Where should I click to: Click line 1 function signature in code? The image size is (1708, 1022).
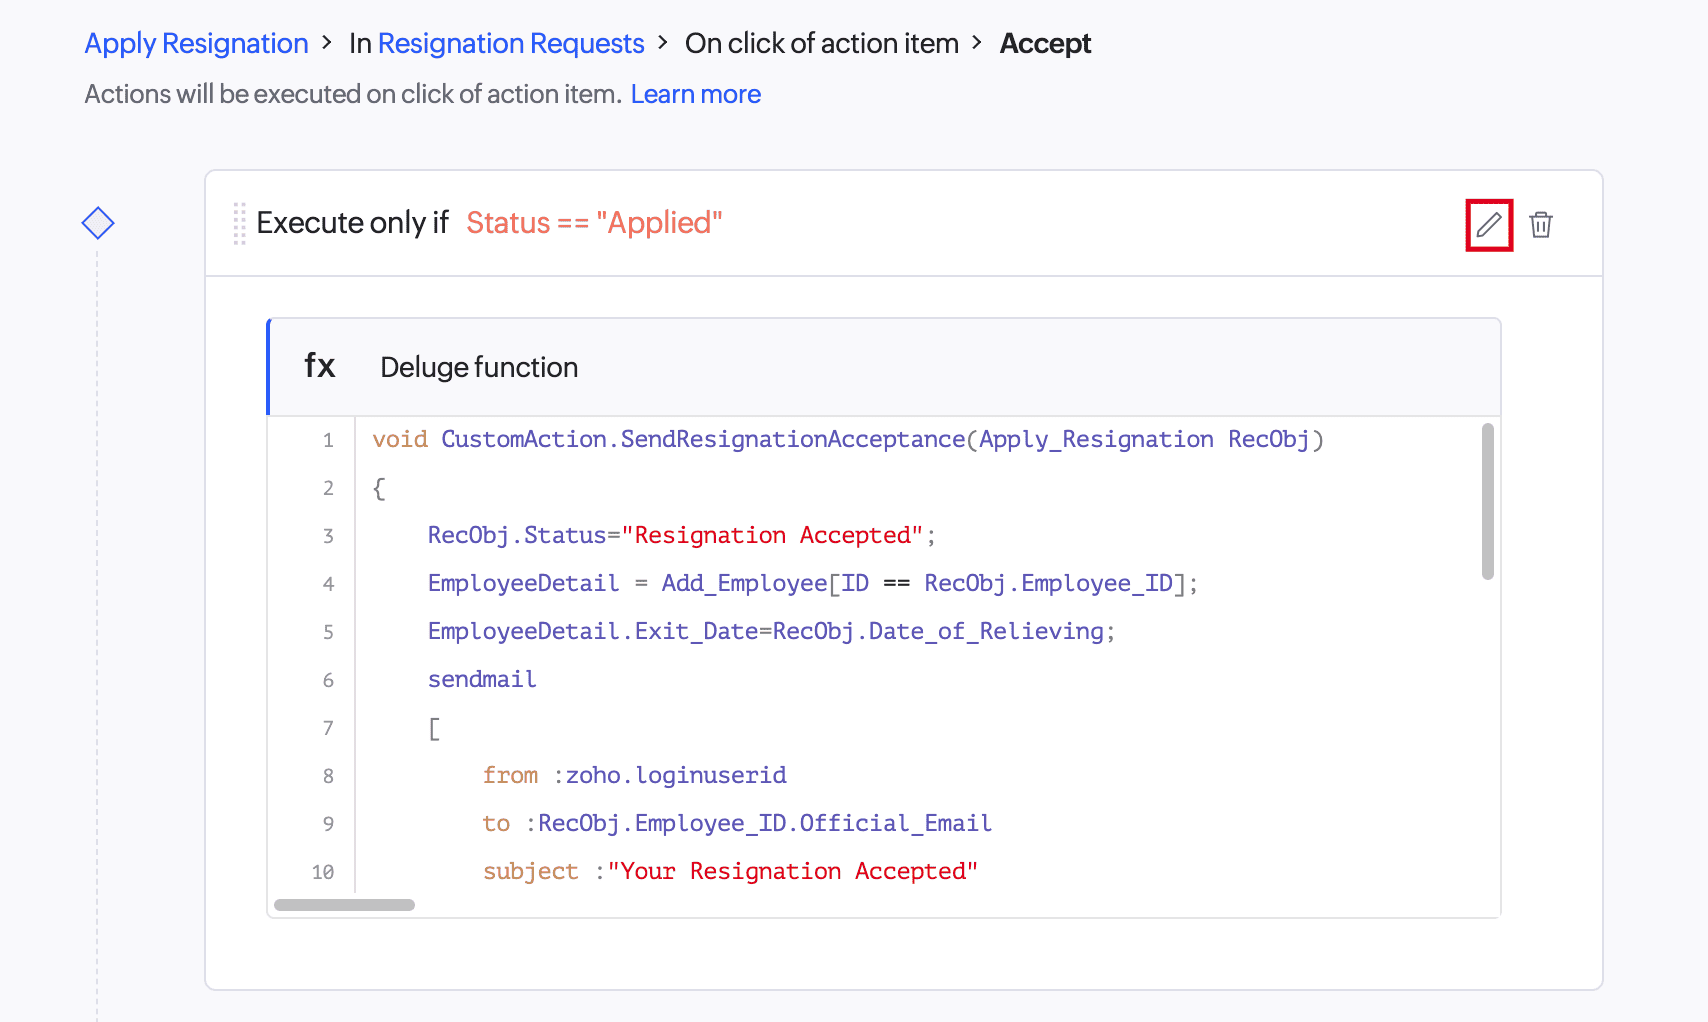point(848,440)
